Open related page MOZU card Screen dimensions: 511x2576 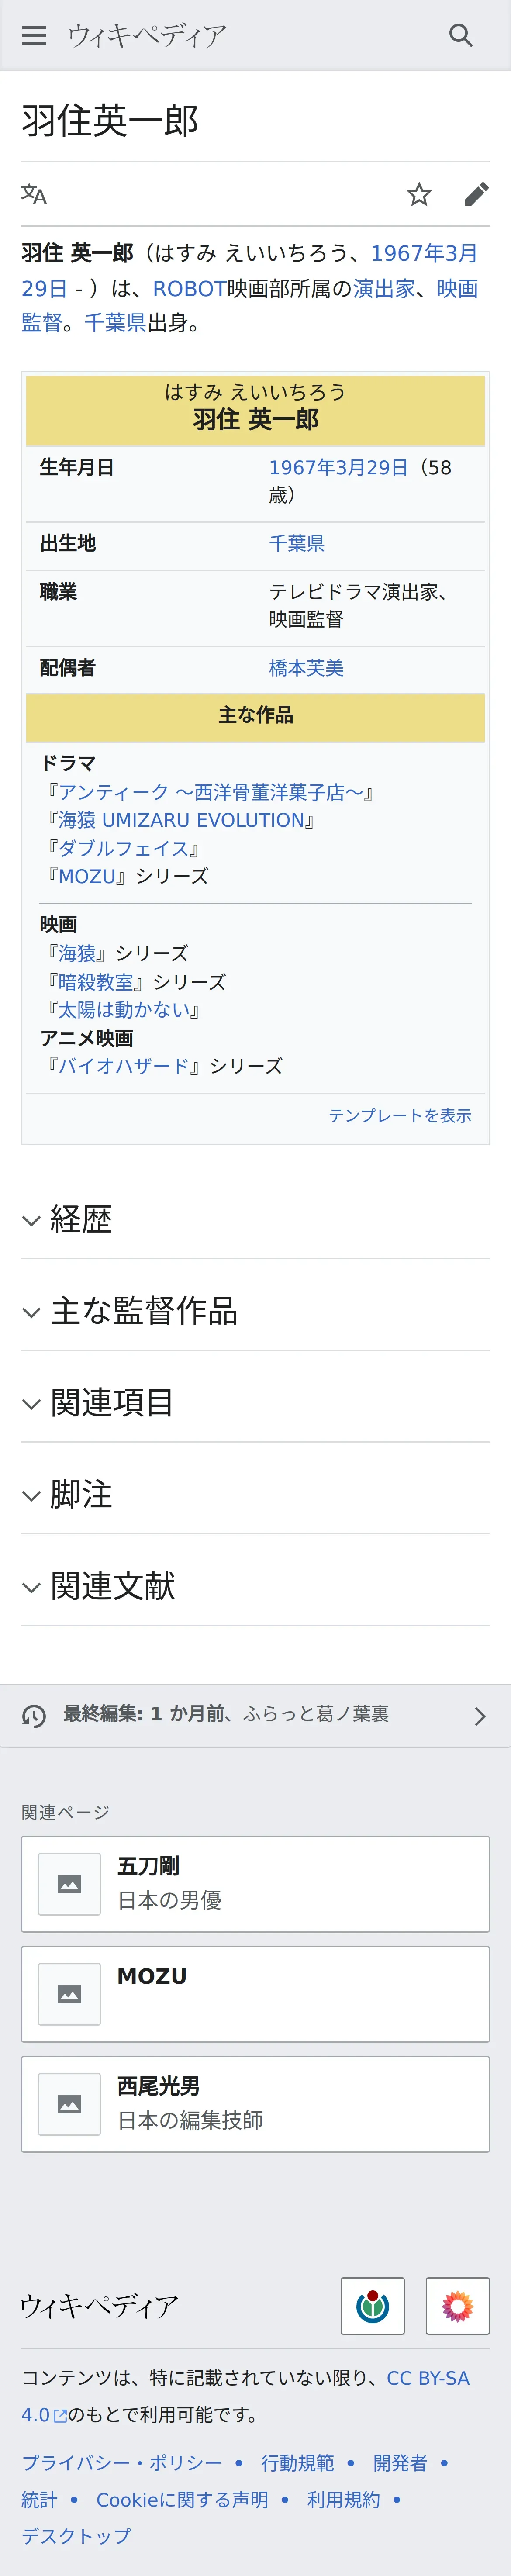(x=255, y=1994)
